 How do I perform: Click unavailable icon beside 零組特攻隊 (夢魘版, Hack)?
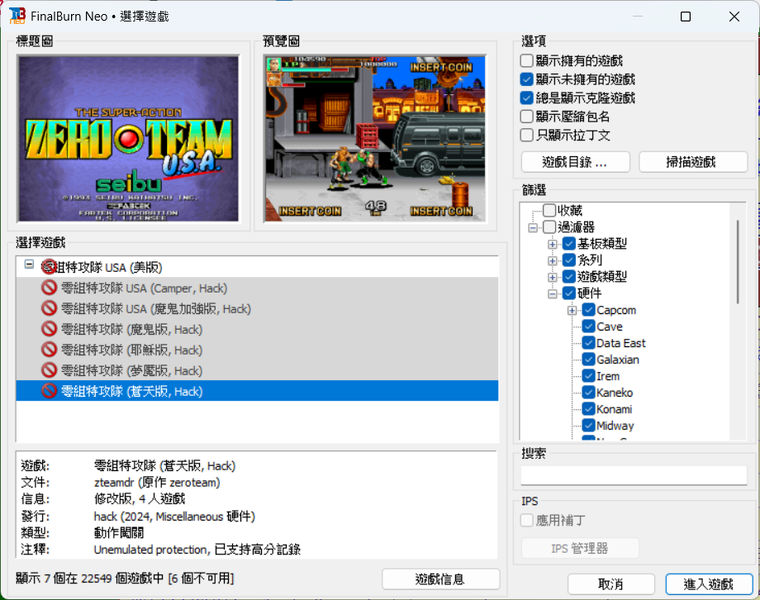pos(49,370)
